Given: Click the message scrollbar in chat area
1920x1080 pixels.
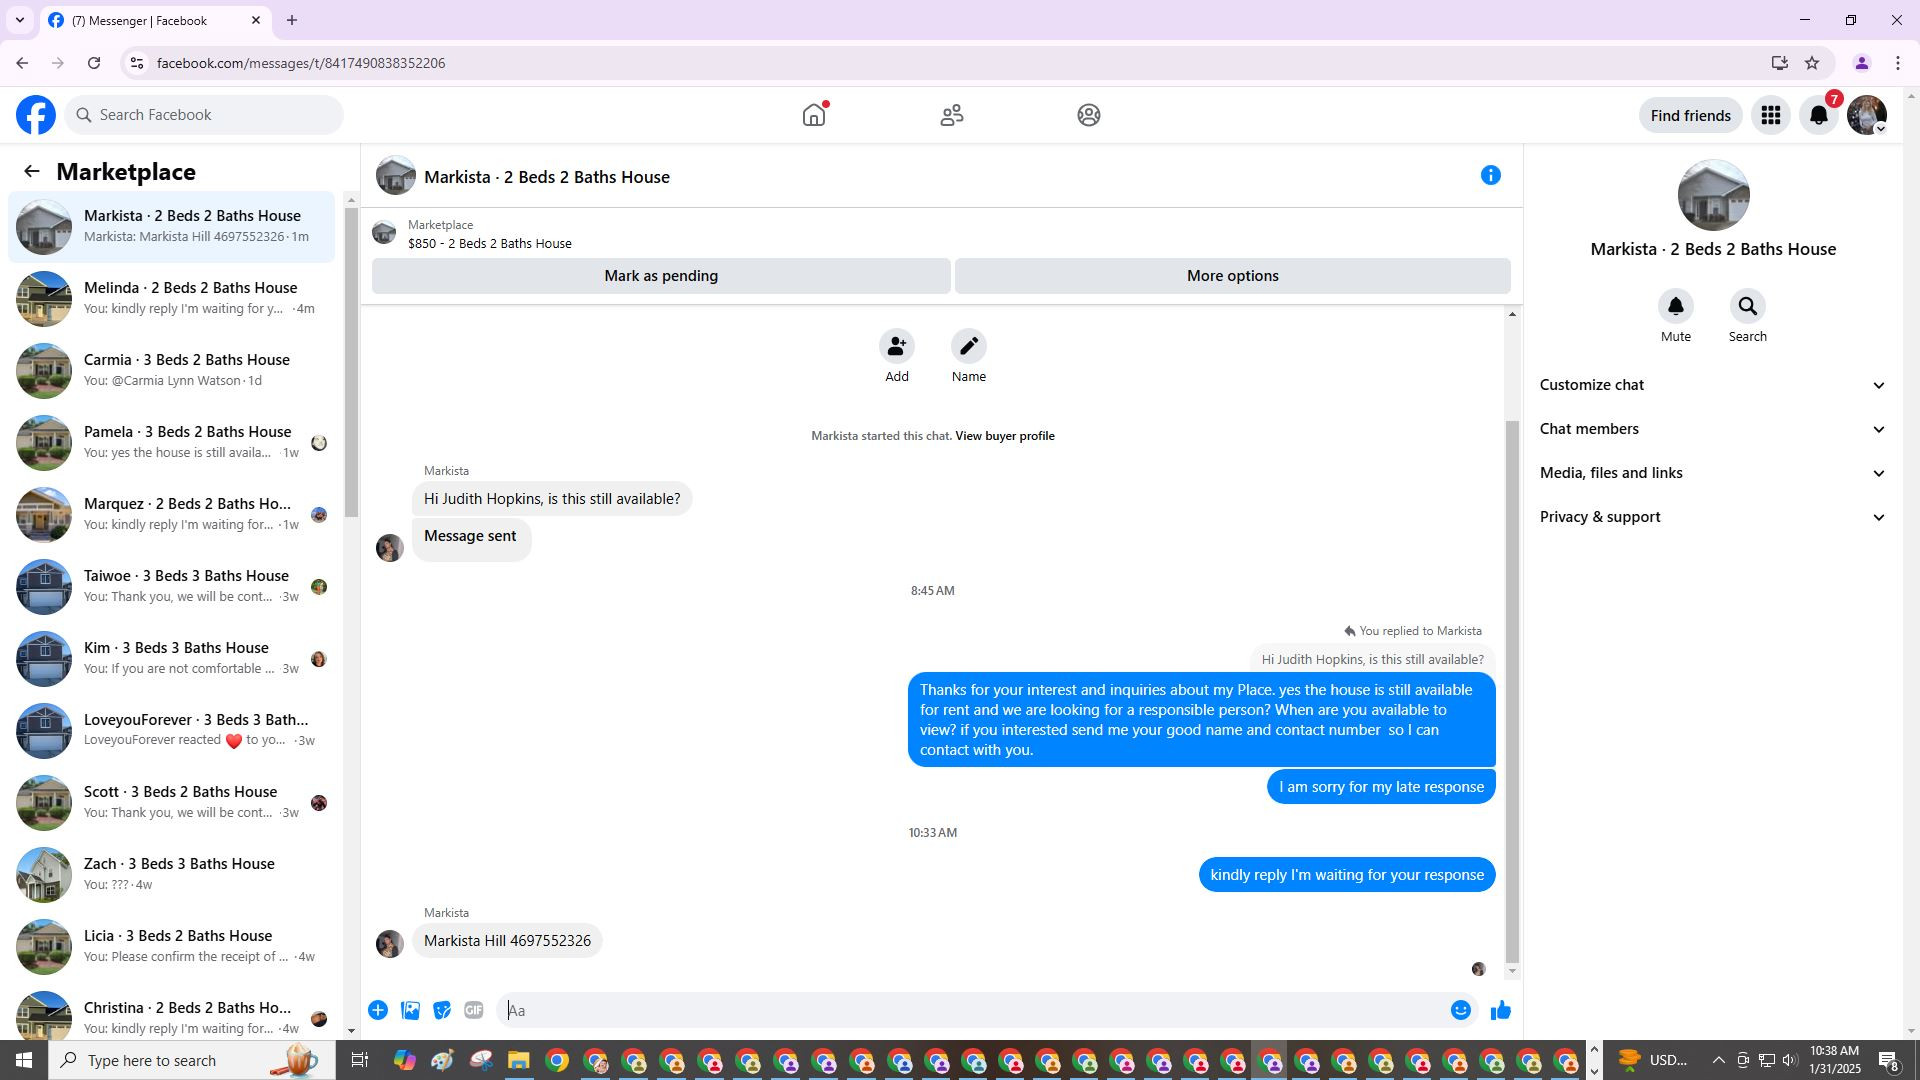Looking at the screenshot, I should tap(1512, 690).
